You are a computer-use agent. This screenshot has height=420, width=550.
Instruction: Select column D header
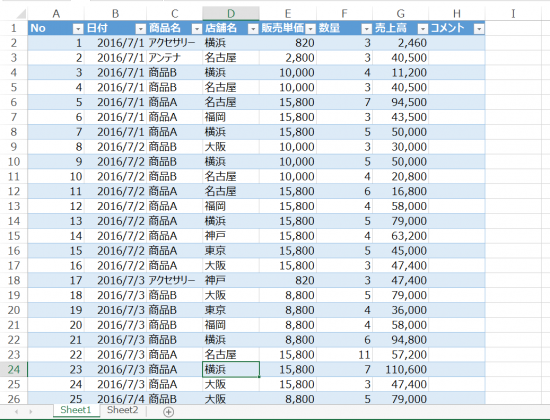231,13
